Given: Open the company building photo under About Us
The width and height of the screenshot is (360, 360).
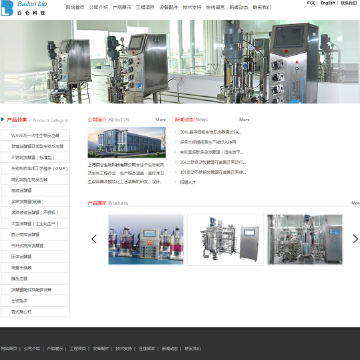Looking at the screenshot, I should click(127, 142).
